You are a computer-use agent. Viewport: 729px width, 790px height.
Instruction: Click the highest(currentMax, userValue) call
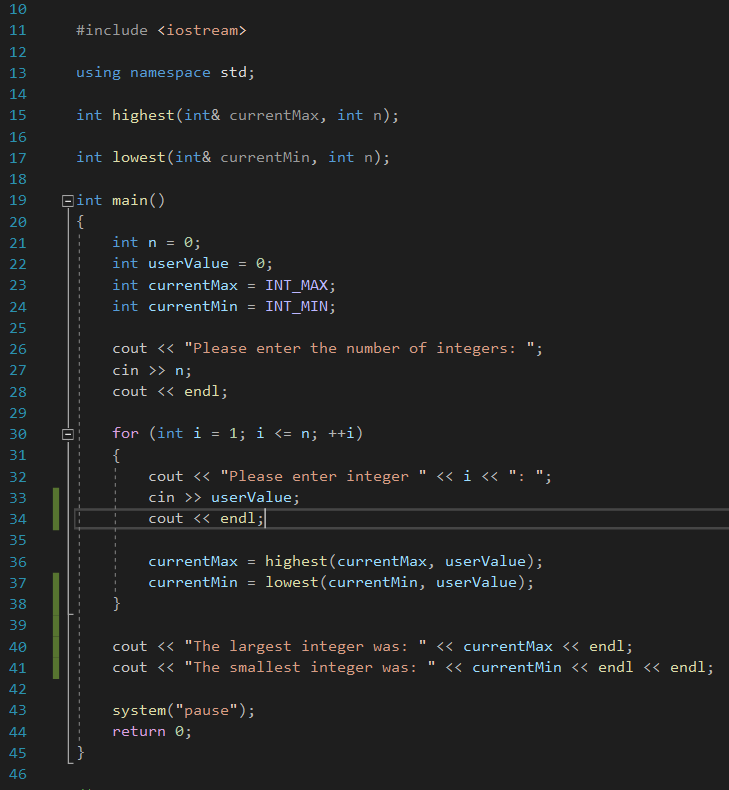click(400, 562)
